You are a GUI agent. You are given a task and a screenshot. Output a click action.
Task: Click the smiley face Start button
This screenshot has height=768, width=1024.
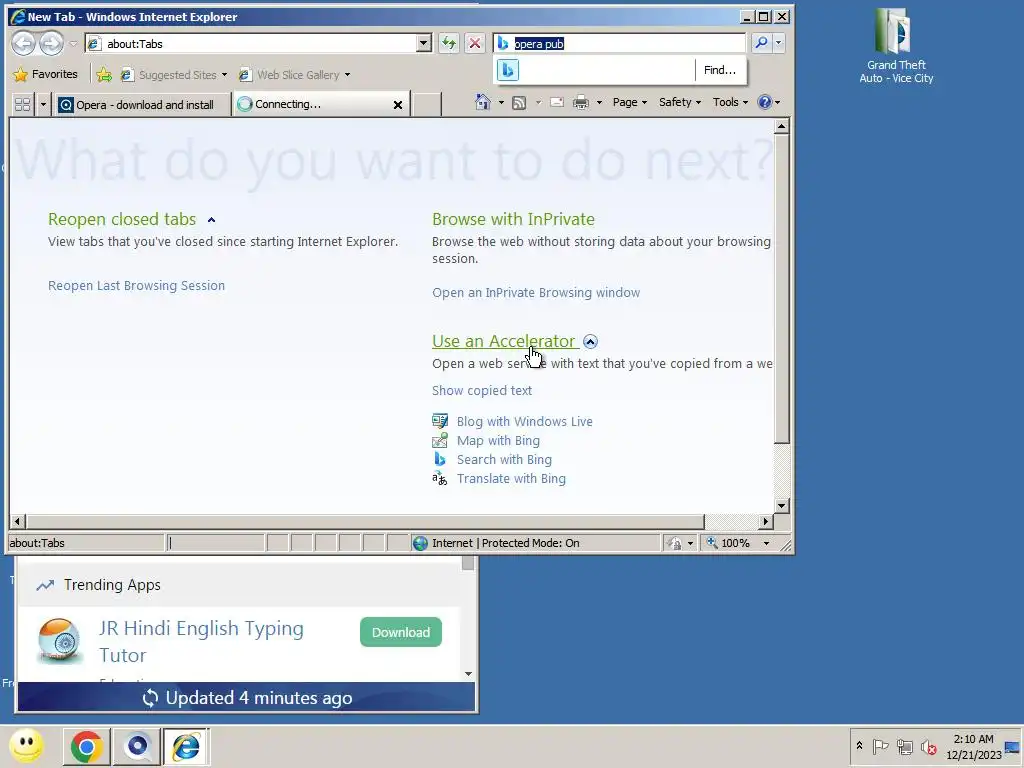point(27,746)
